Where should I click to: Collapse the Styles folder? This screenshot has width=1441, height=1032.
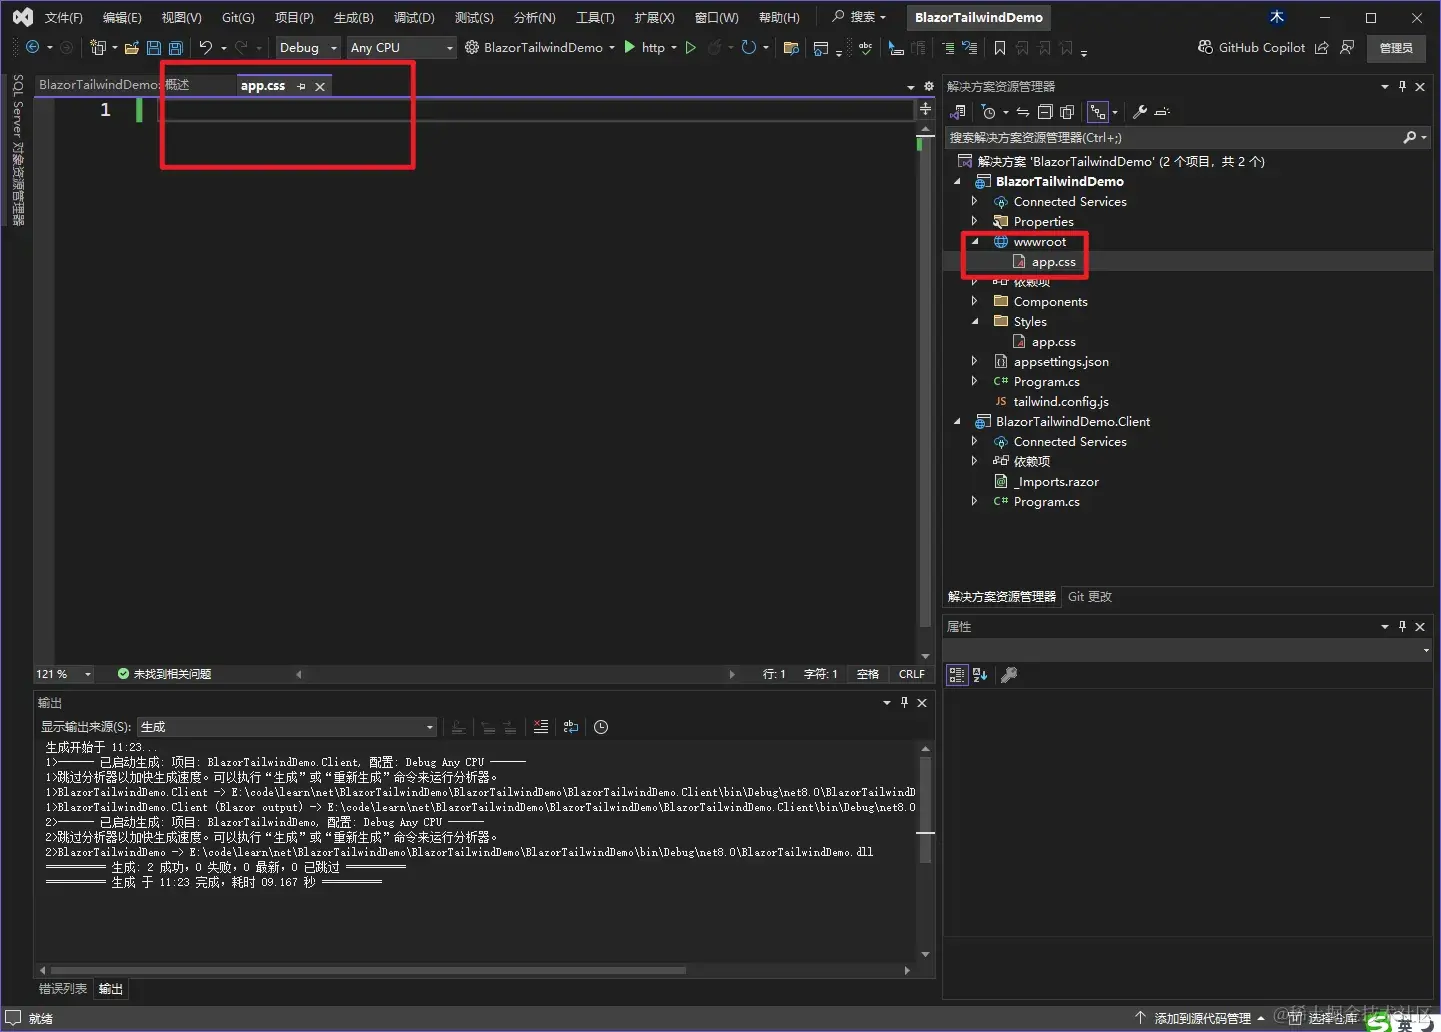click(x=975, y=321)
